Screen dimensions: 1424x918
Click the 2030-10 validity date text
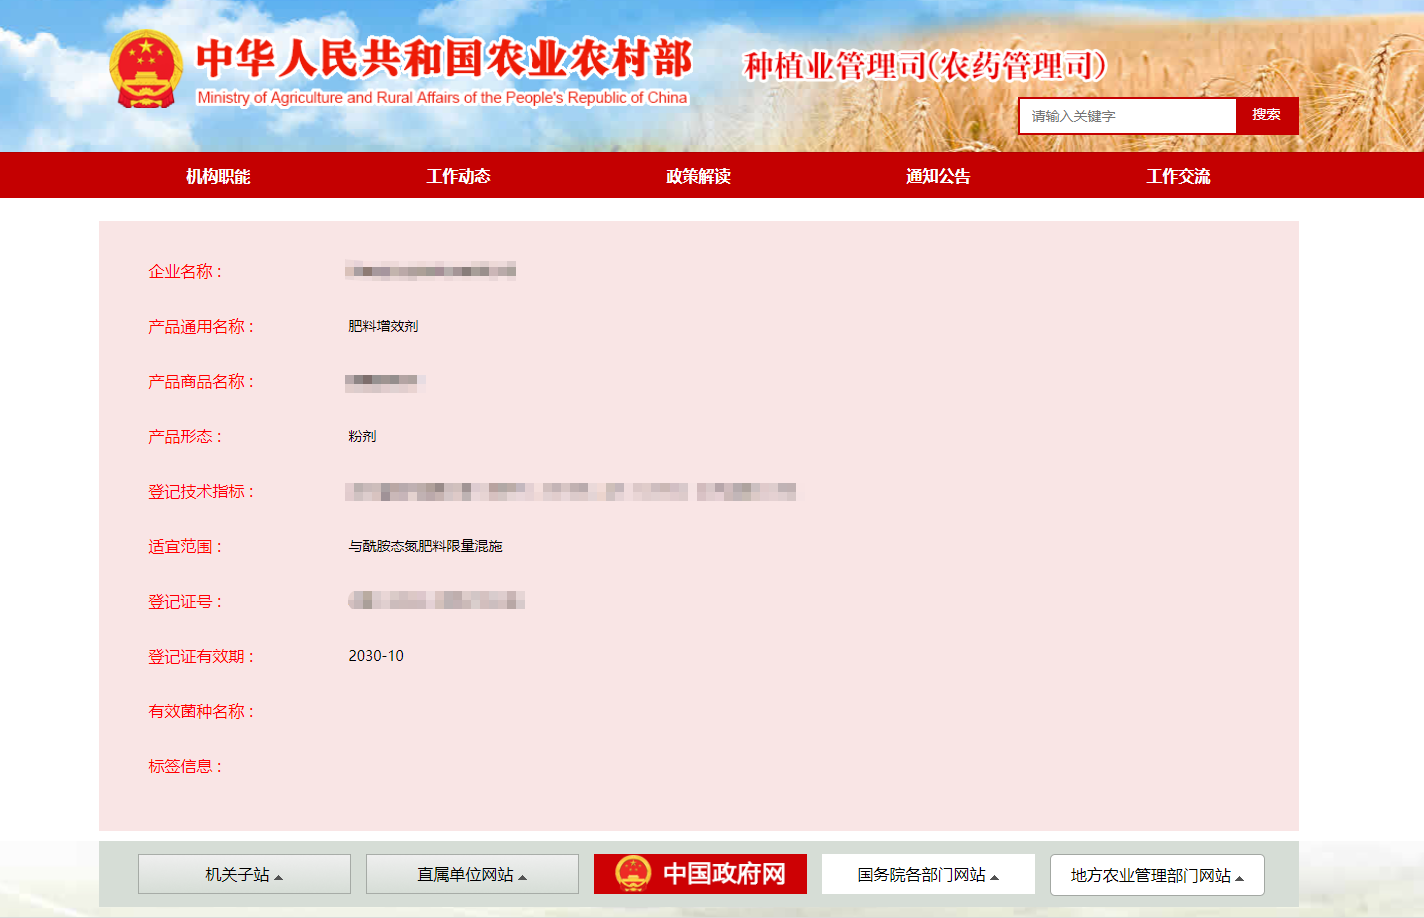[x=375, y=656]
